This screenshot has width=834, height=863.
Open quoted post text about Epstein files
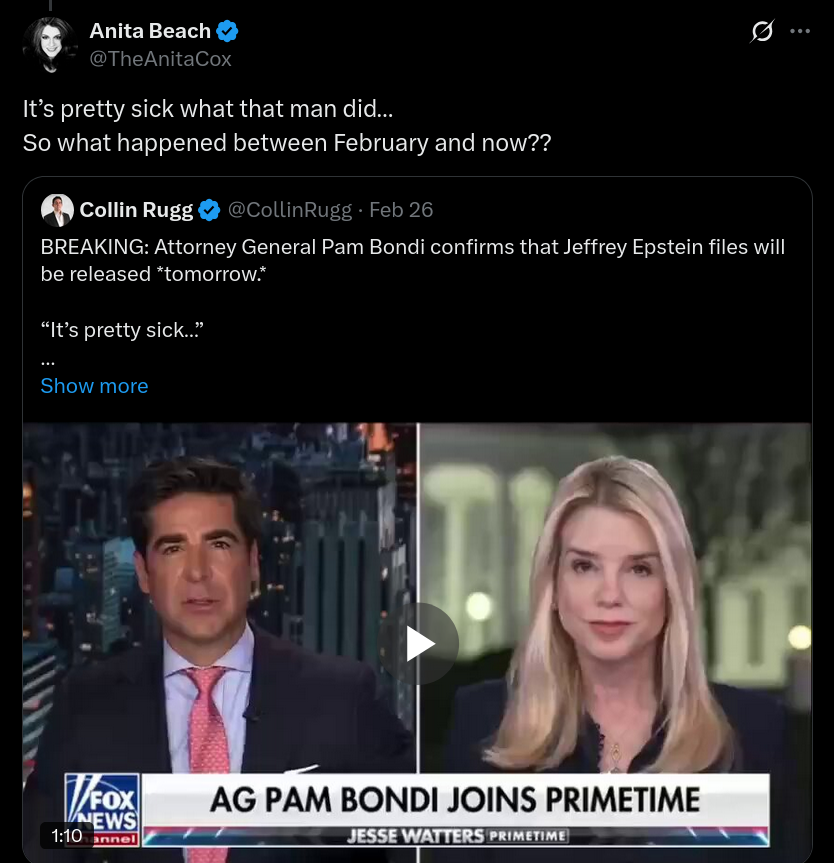click(x=412, y=260)
